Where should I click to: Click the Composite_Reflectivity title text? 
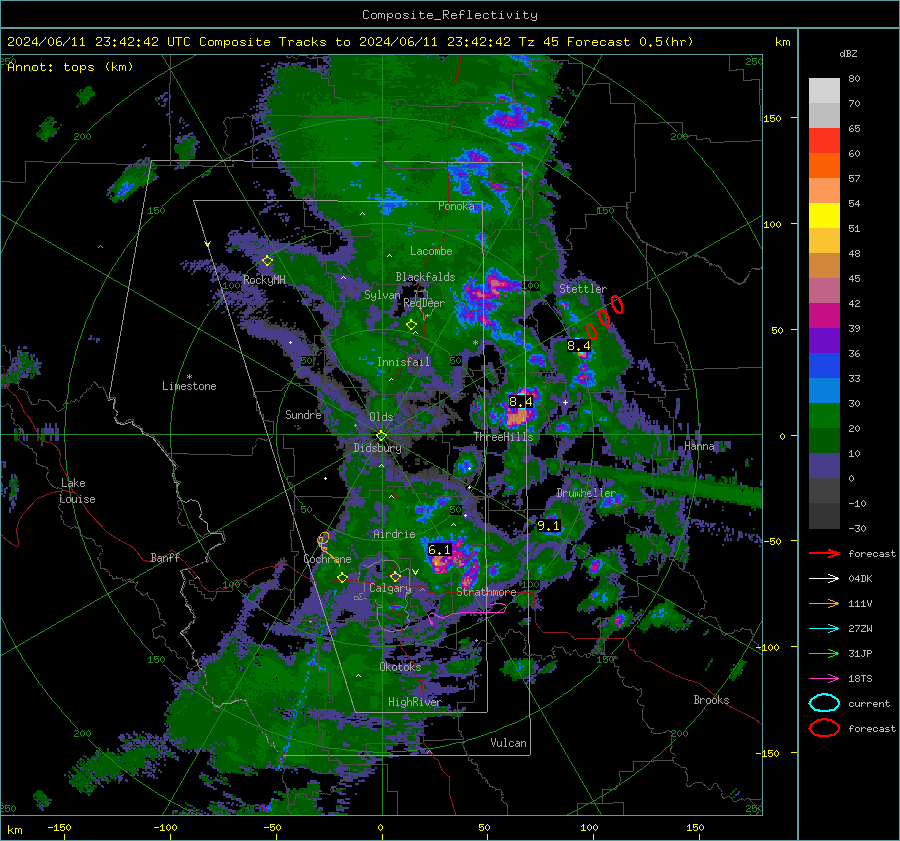coord(450,15)
